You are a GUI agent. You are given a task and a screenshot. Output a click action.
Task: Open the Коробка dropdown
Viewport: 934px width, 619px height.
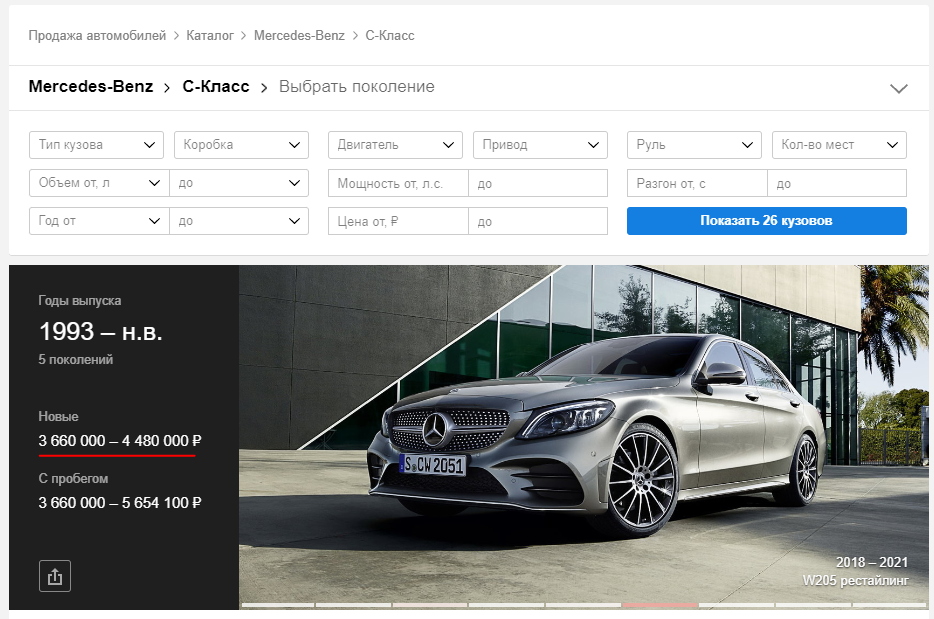click(x=241, y=145)
